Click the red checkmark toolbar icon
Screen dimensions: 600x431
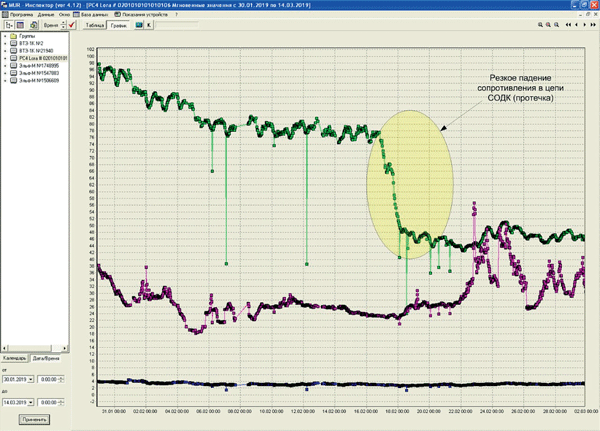click(x=72, y=25)
